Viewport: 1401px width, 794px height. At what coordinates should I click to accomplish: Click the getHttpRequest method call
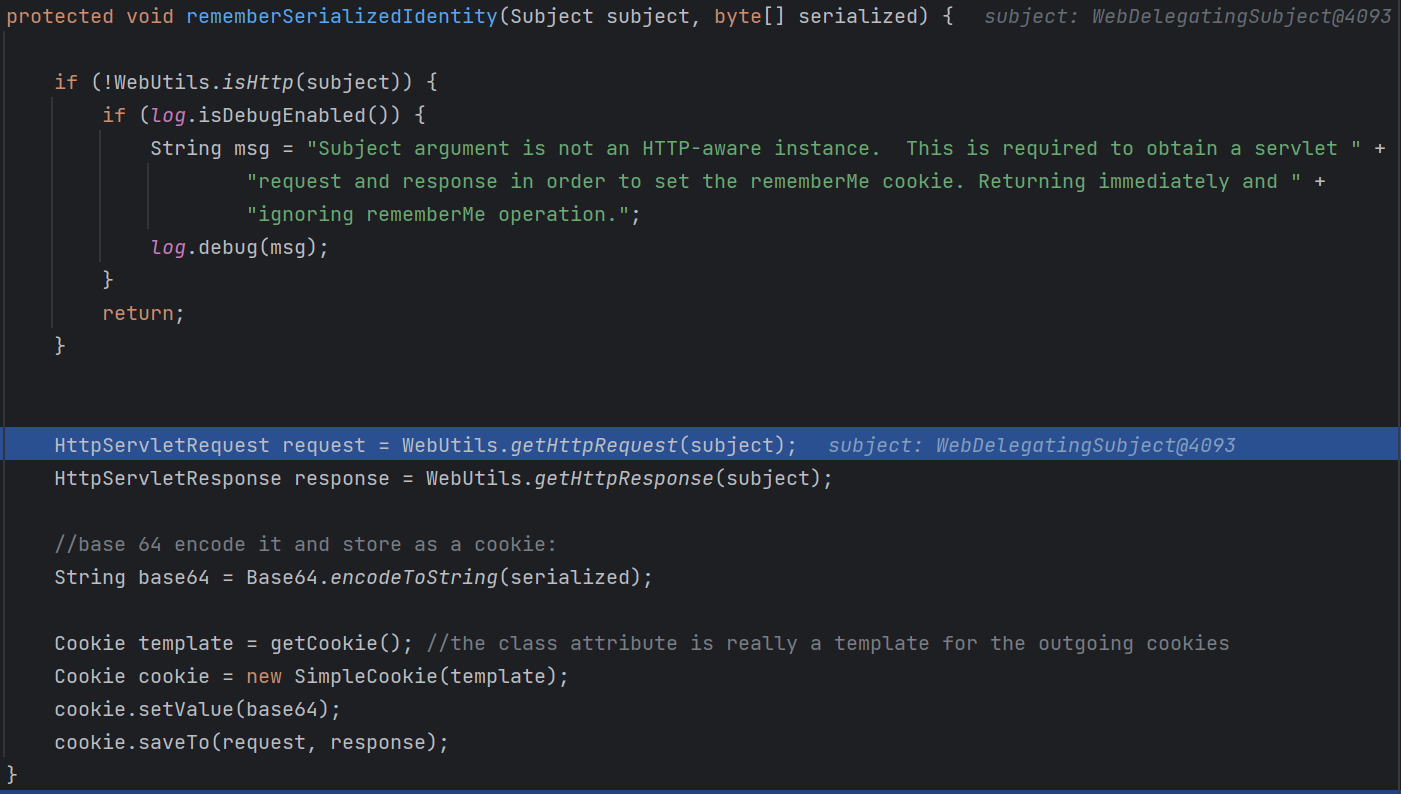tap(594, 445)
